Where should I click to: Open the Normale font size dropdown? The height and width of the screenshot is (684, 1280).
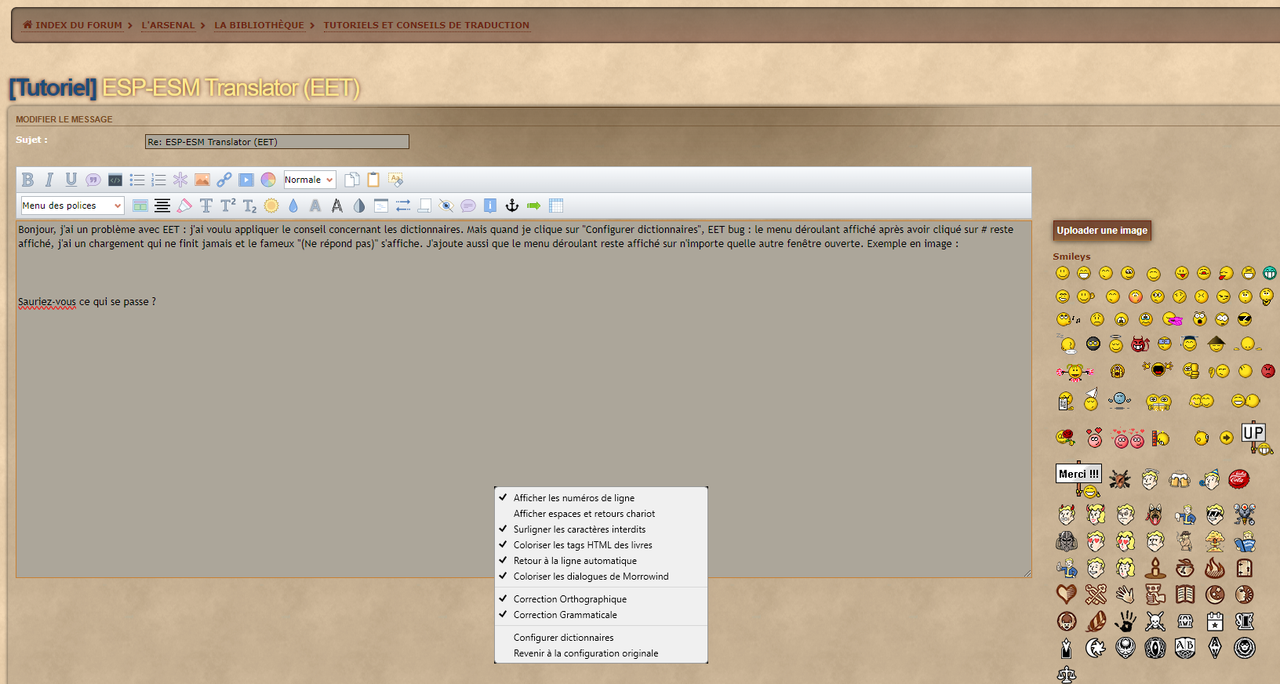310,180
